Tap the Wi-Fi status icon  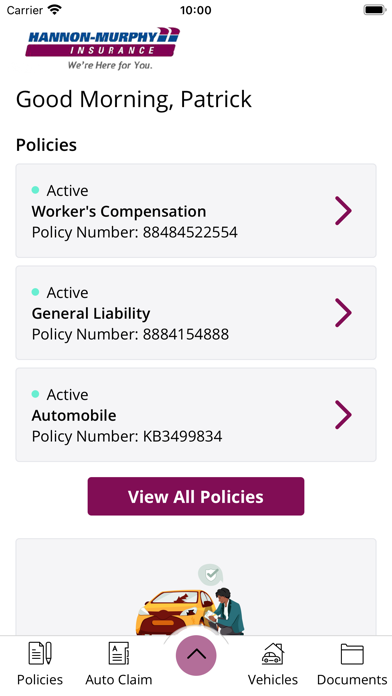[55, 10]
